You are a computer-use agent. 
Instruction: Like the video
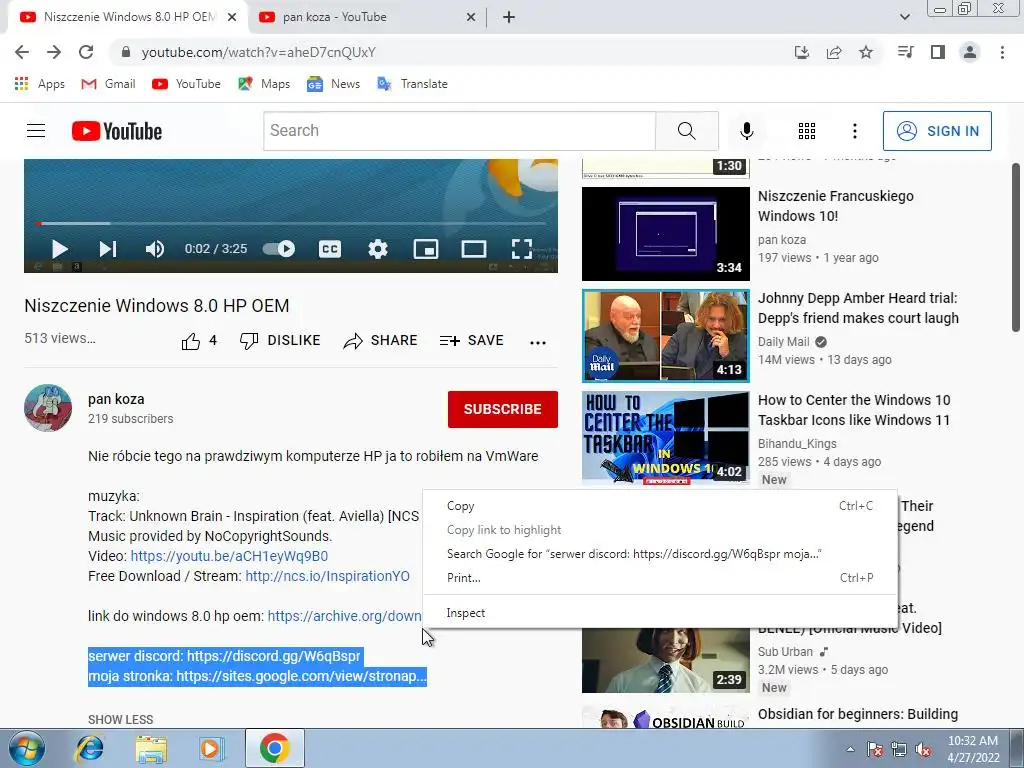199,341
